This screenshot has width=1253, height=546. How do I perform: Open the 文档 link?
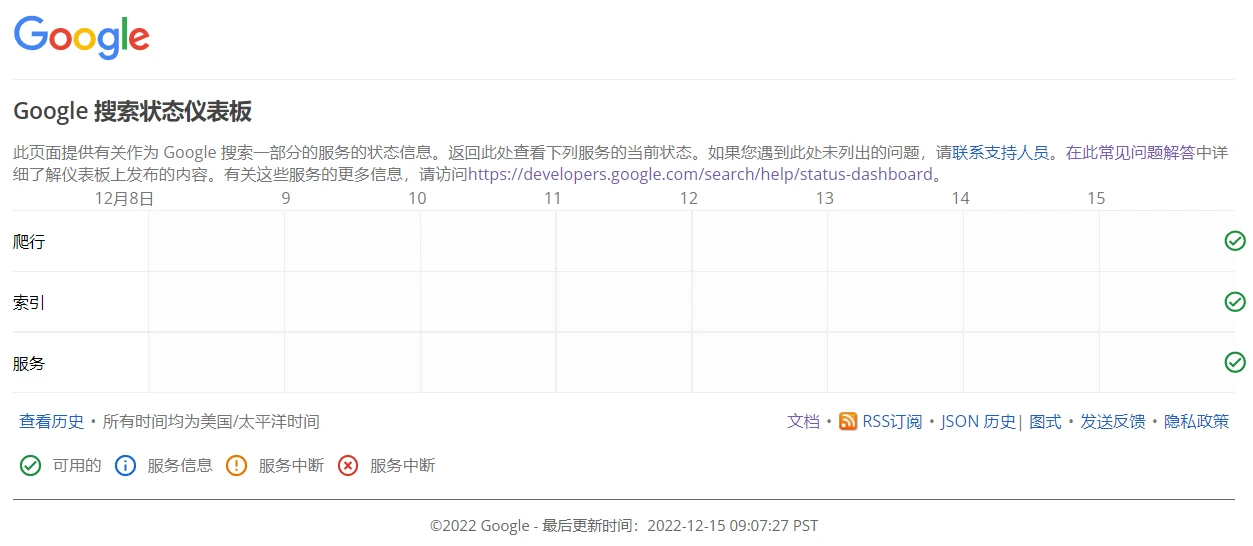point(803,422)
